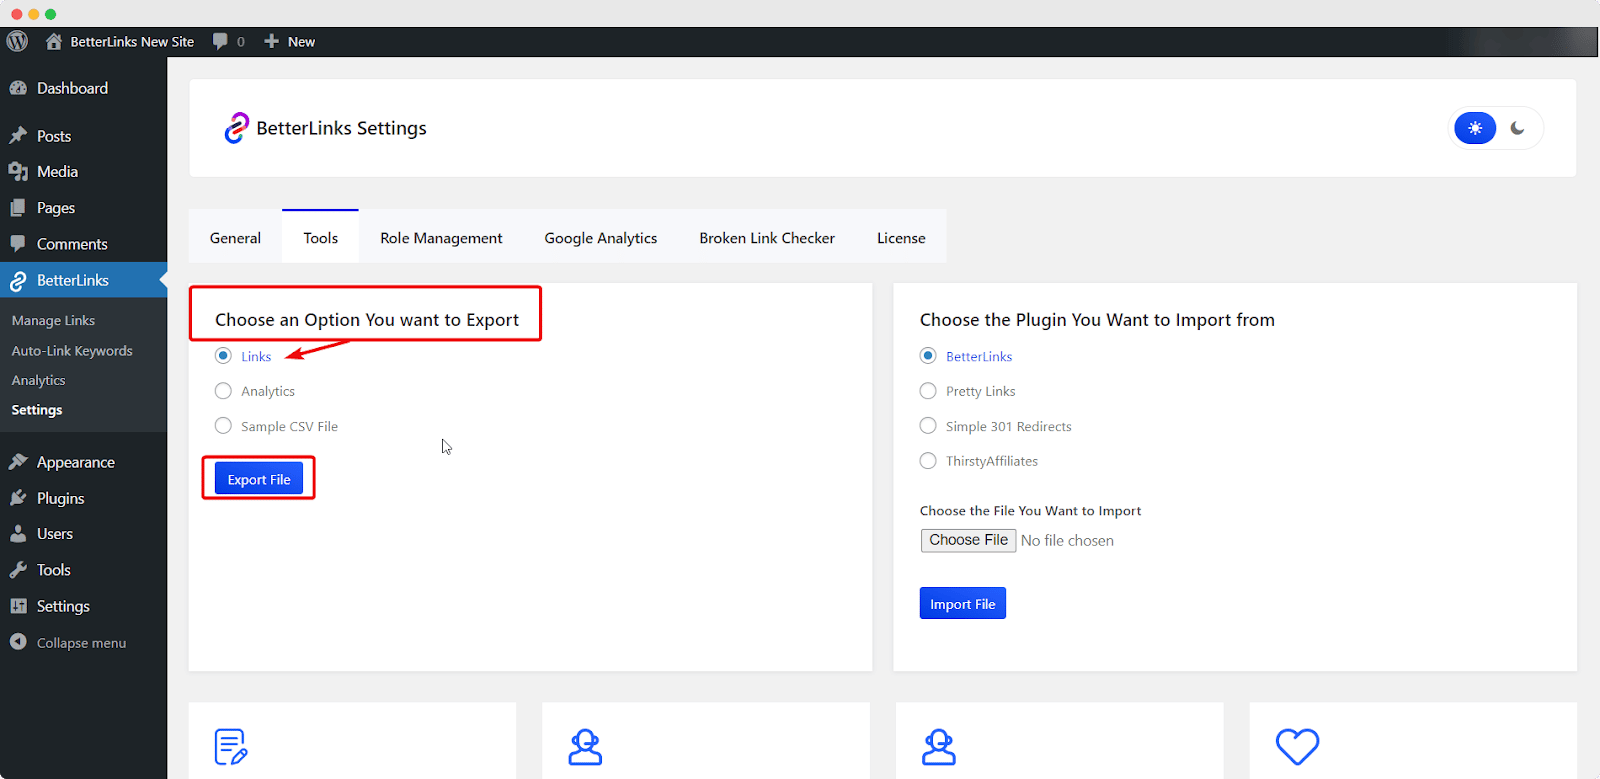Select the Tools settings tab
Image resolution: width=1600 pixels, height=779 pixels.
[321, 238]
